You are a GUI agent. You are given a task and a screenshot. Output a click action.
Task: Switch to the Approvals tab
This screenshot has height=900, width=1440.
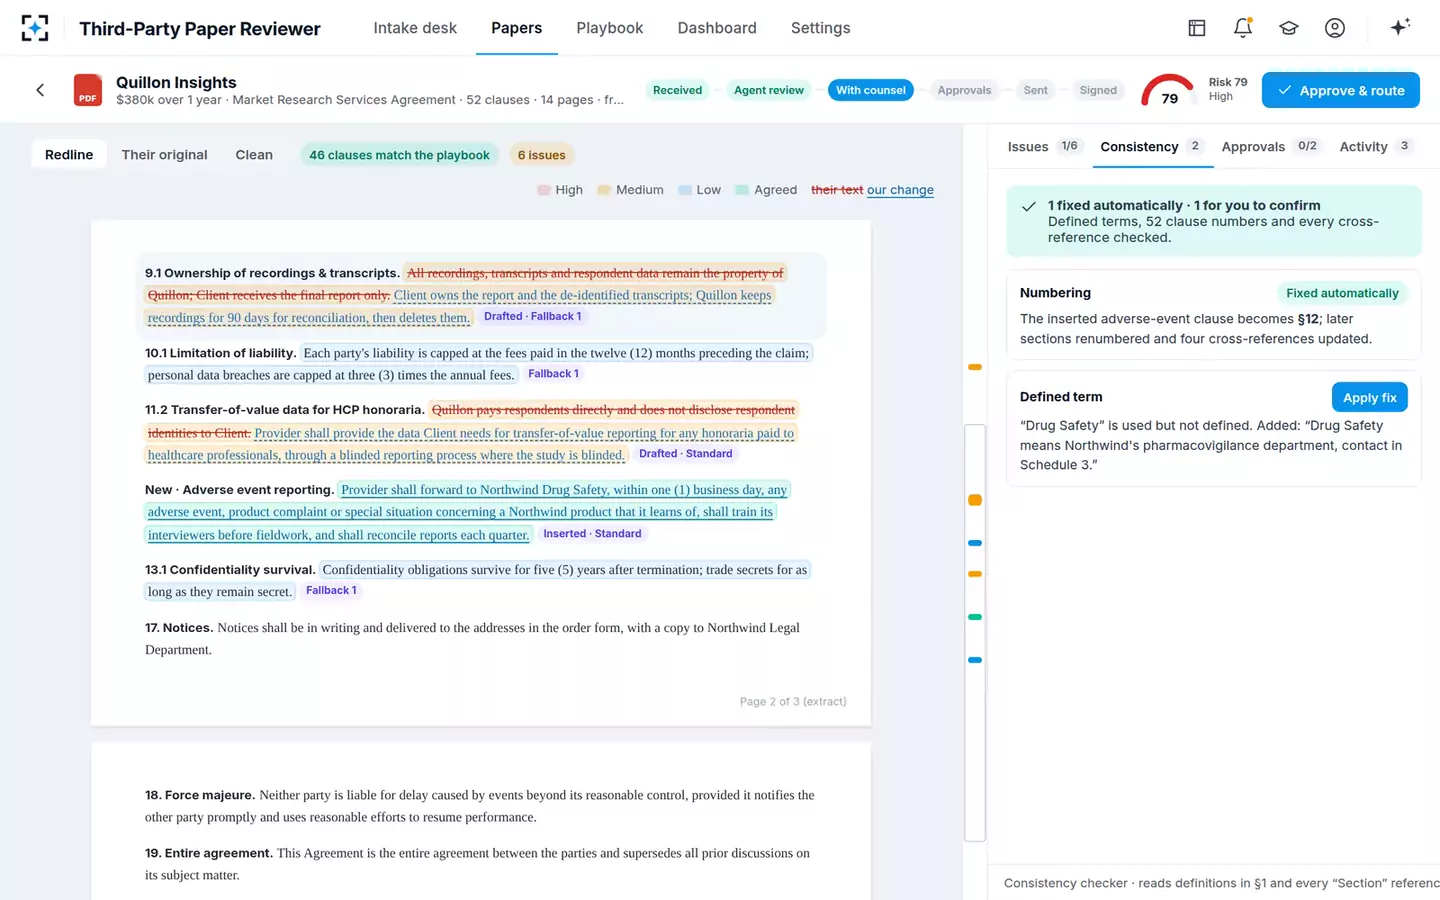(1270, 146)
